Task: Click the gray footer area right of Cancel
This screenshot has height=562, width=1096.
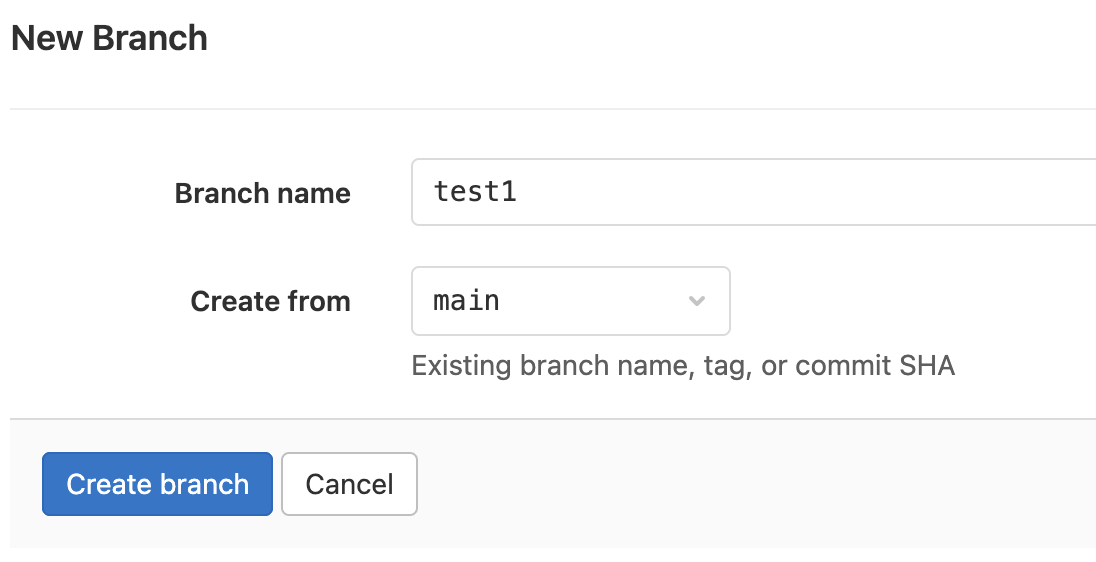Action: [x=750, y=485]
